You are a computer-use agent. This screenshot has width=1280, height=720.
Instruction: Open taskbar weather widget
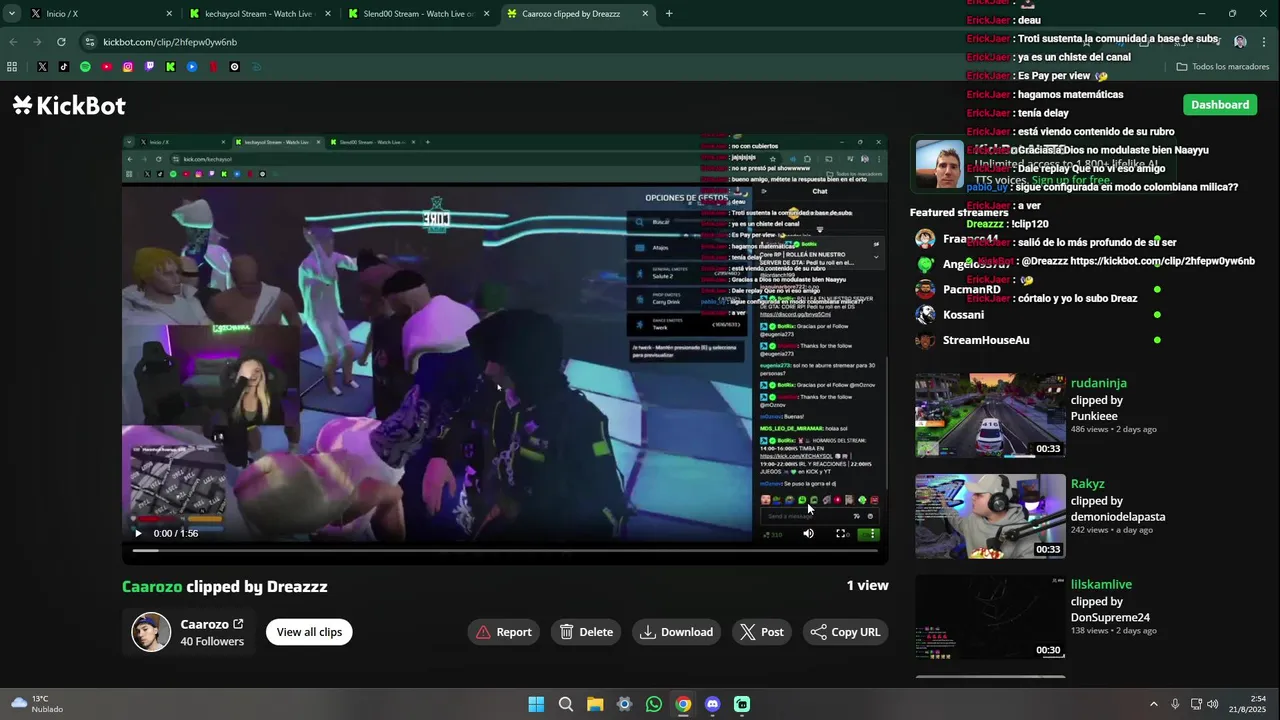point(37,704)
